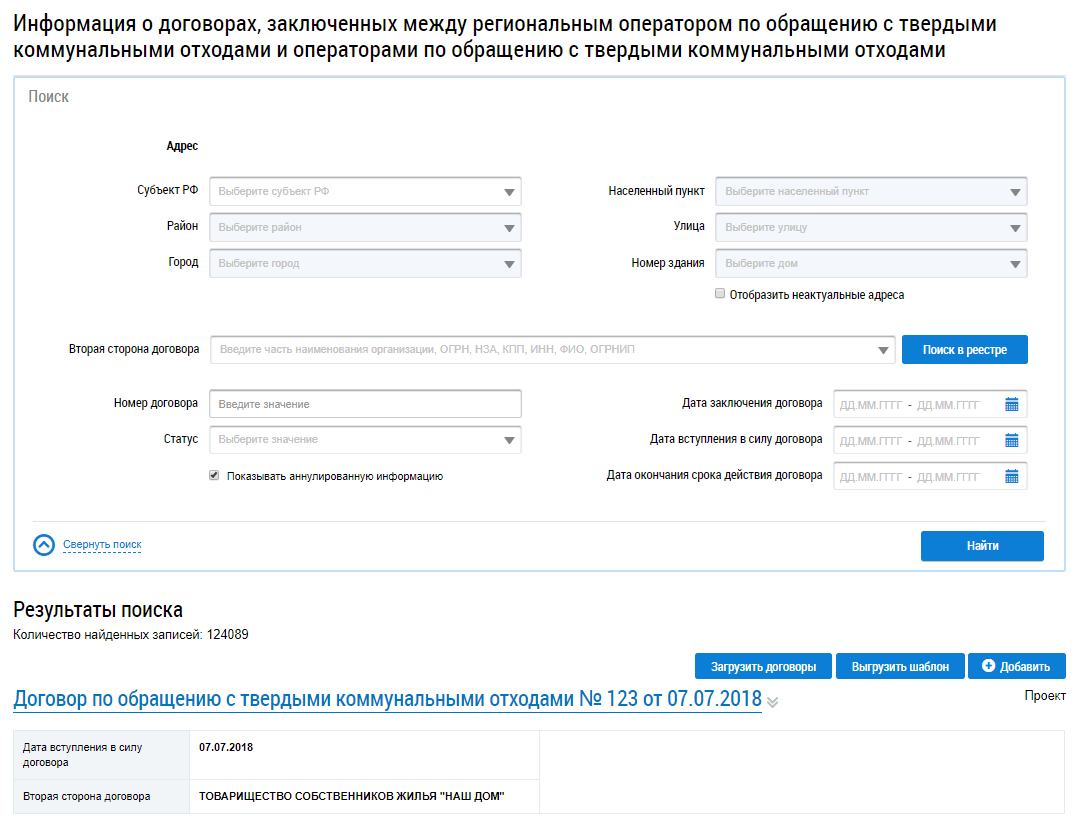Click the Найти search button
The width and height of the screenshot is (1081, 825).
[982, 546]
